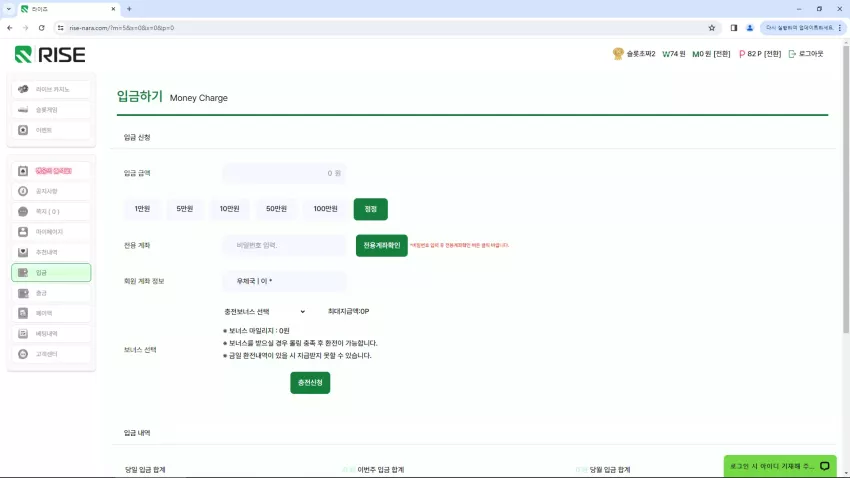The height and width of the screenshot is (478, 850).
Task: Expand the charge bonus selection dropdown
Action: point(265,312)
